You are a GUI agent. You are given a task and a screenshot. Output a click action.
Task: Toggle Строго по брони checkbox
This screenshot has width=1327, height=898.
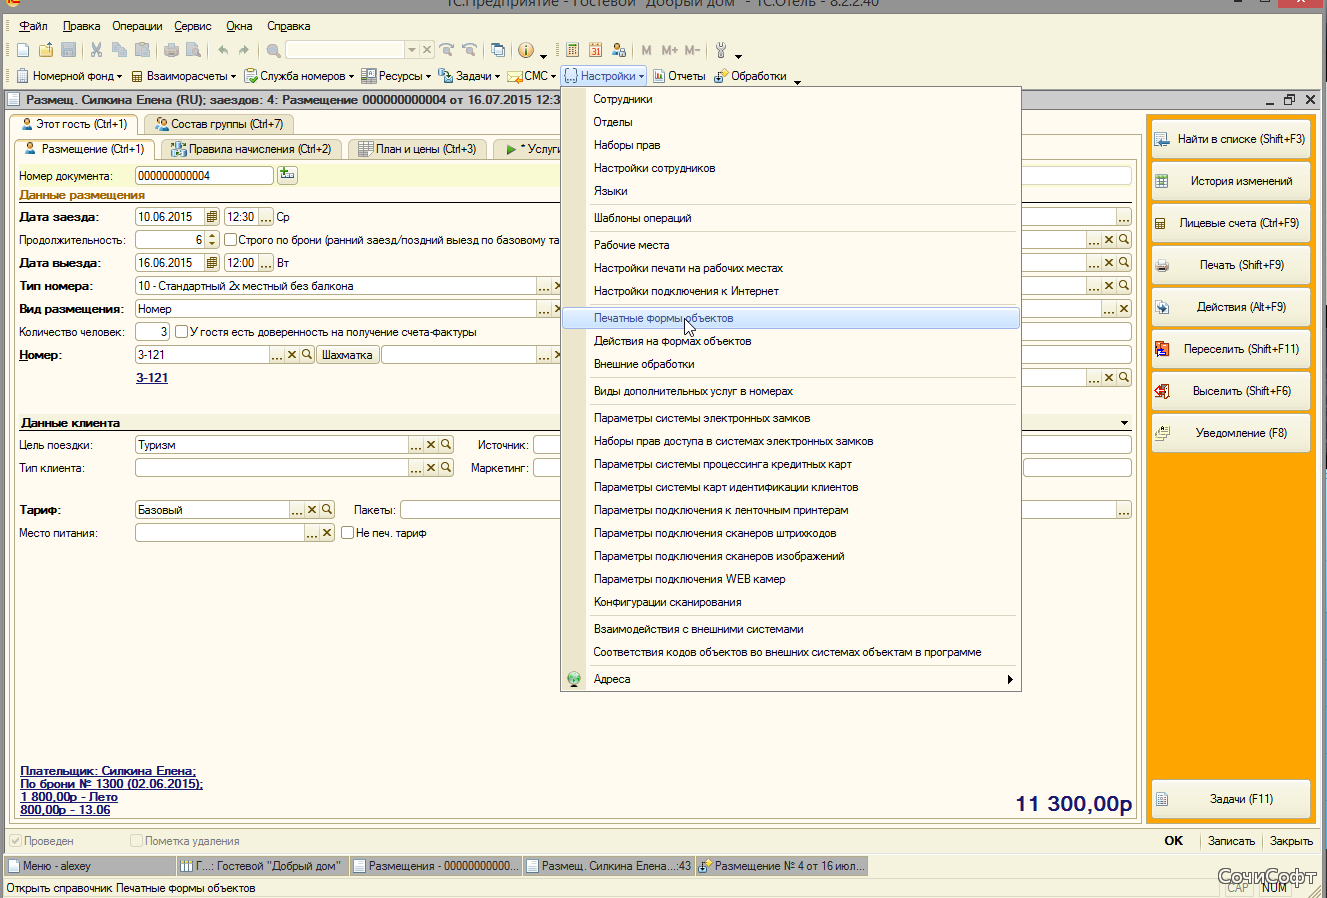(230, 240)
